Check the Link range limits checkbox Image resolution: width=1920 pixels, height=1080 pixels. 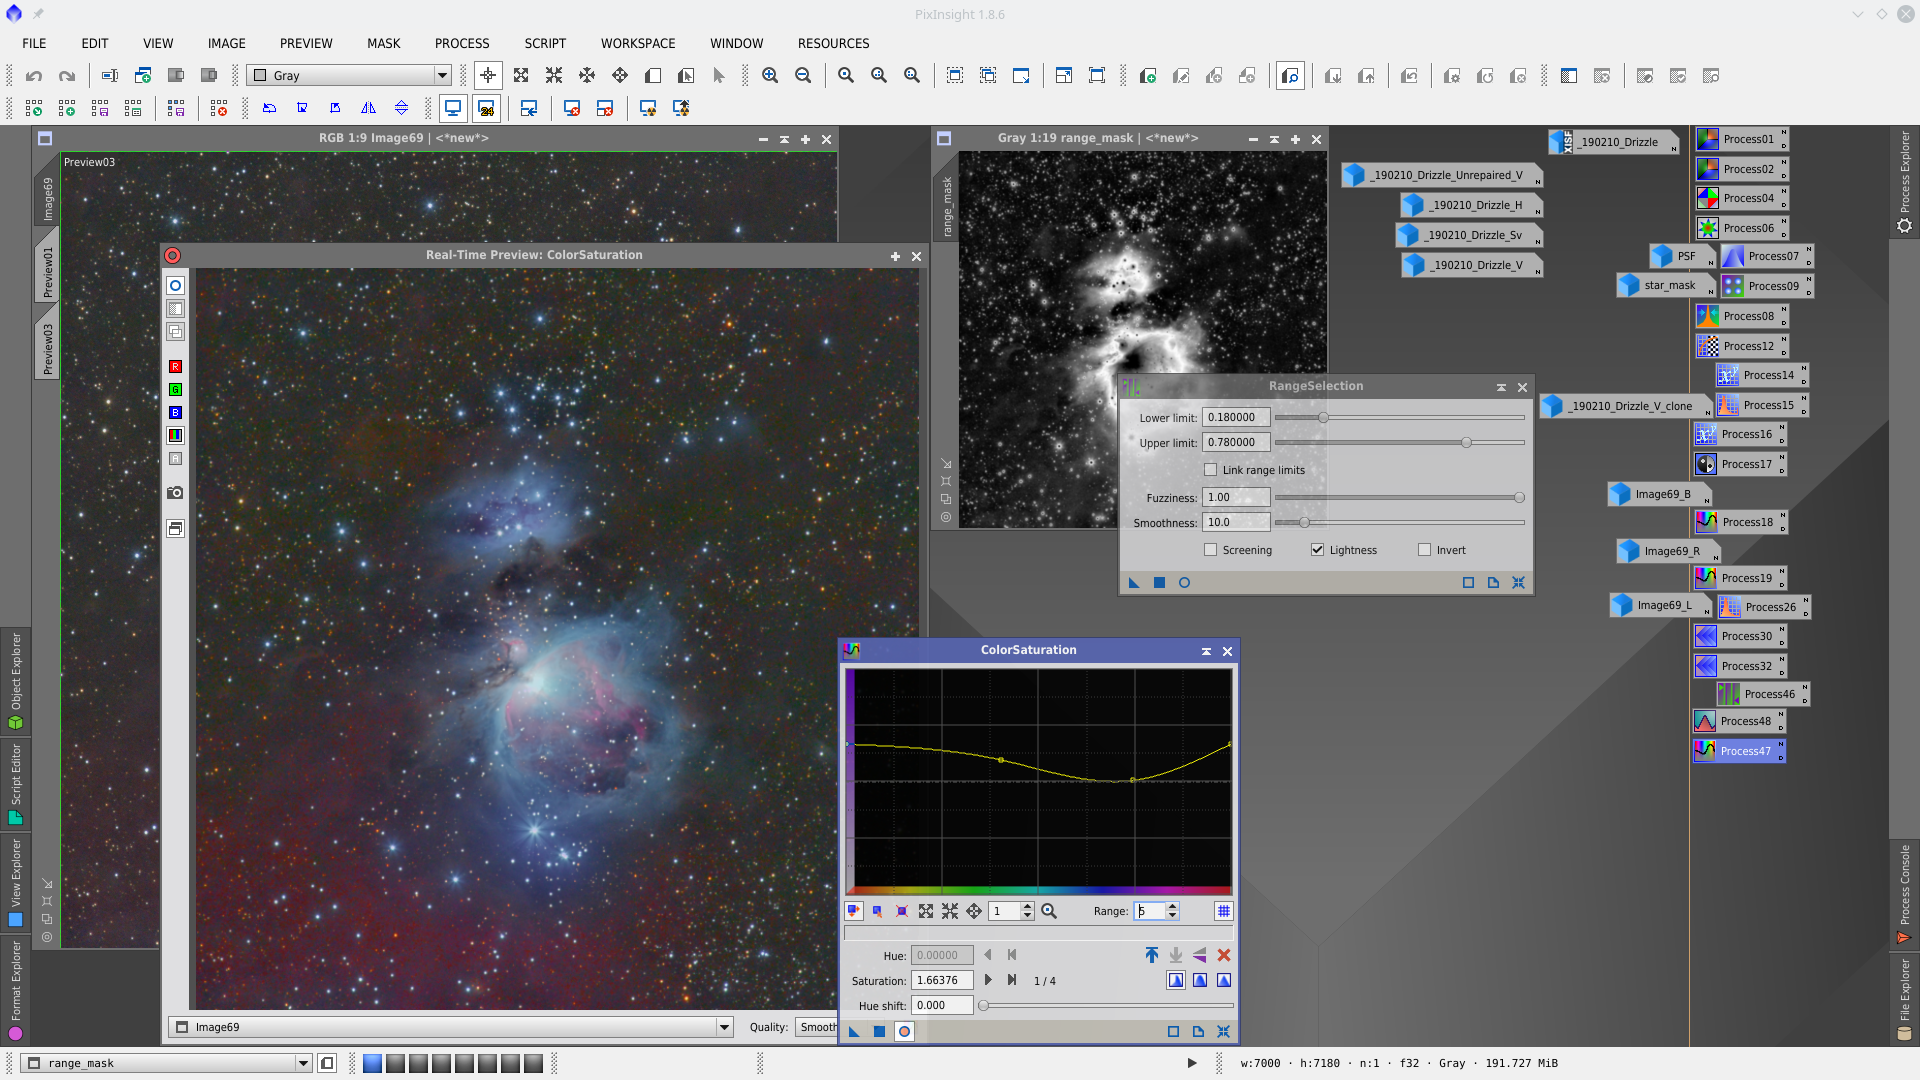[x=1211, y=470]
